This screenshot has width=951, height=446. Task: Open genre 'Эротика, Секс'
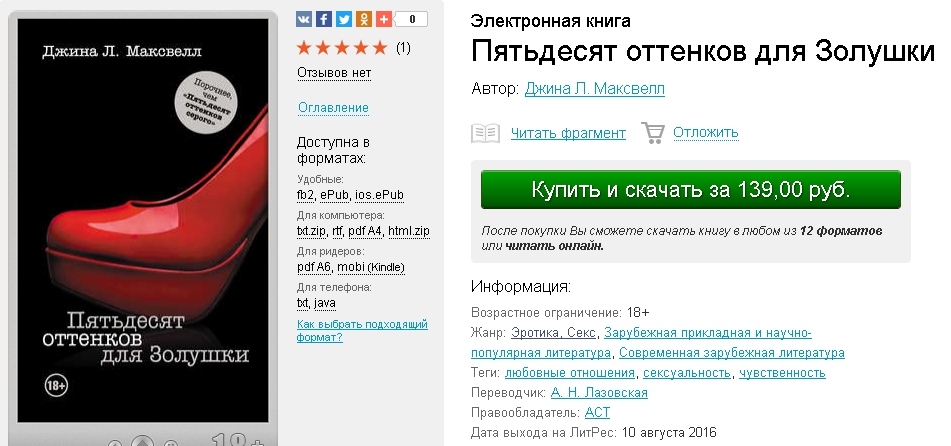coord(553,333)
